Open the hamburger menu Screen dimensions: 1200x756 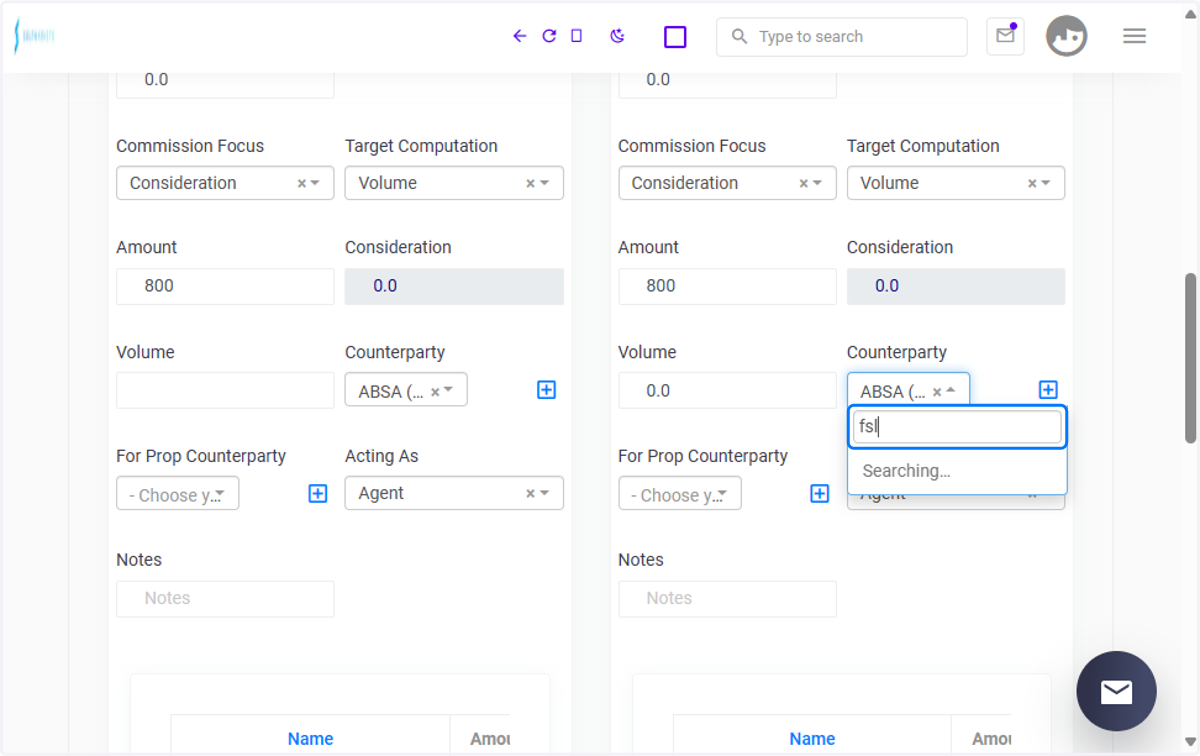1134,36
